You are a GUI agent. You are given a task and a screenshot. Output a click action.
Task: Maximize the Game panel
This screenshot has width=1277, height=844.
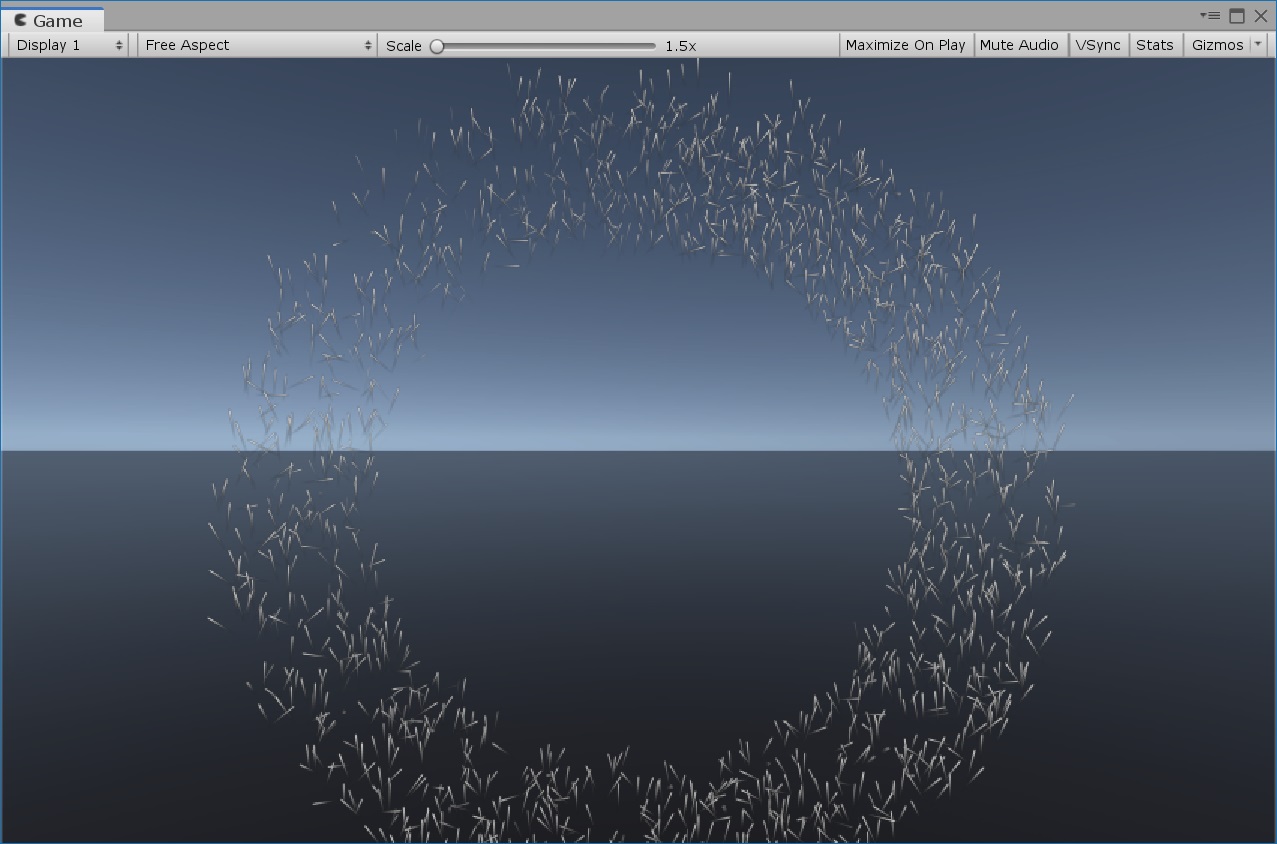click(x=1237, y=16)
